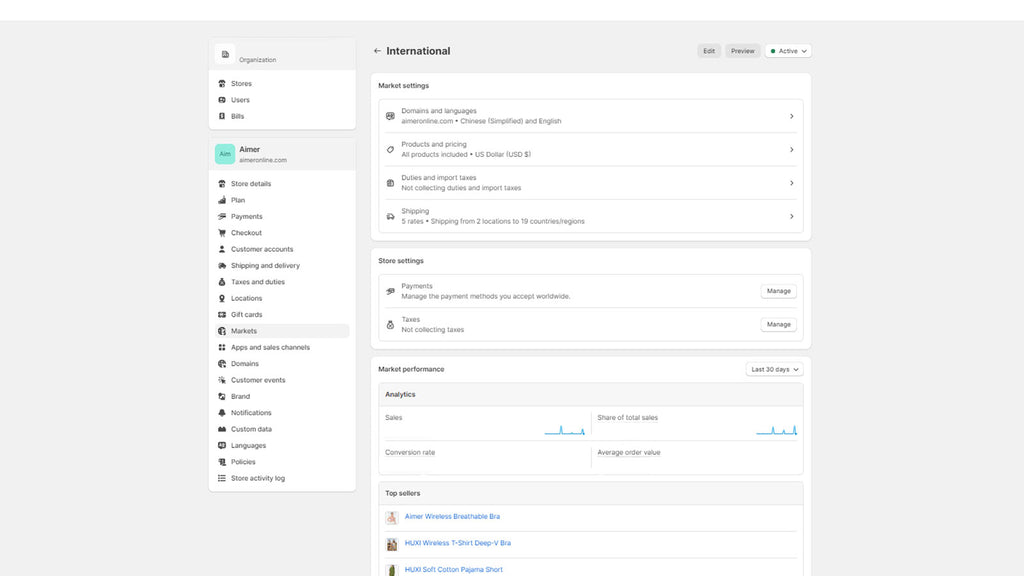The image size is (1024, 576).
Task: Click the Aimer store avatar
Action: click(225, 154)
